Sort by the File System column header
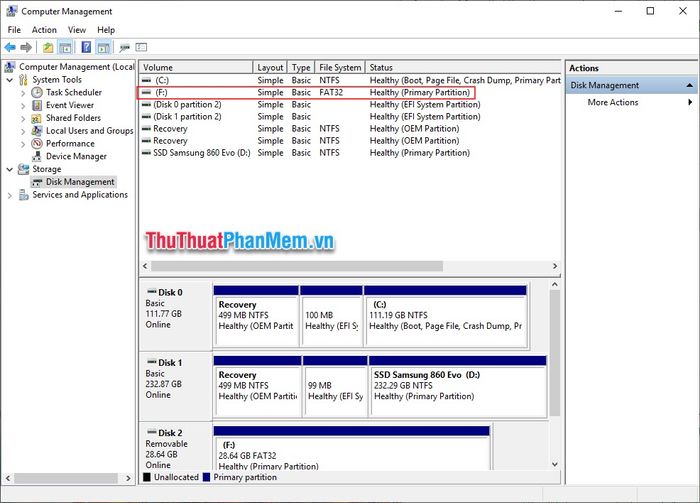Viewport: 700px width, 503px height. [340, 67]
